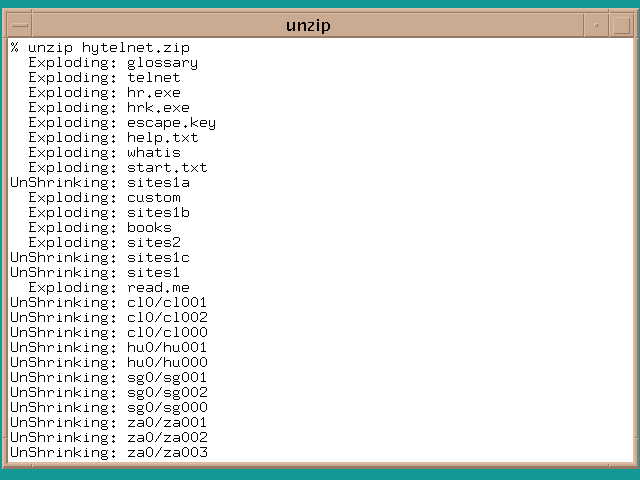Click on the "escape.key" file name
The width and height of the screenshot is (640, 480).
[x=171, y=123]
